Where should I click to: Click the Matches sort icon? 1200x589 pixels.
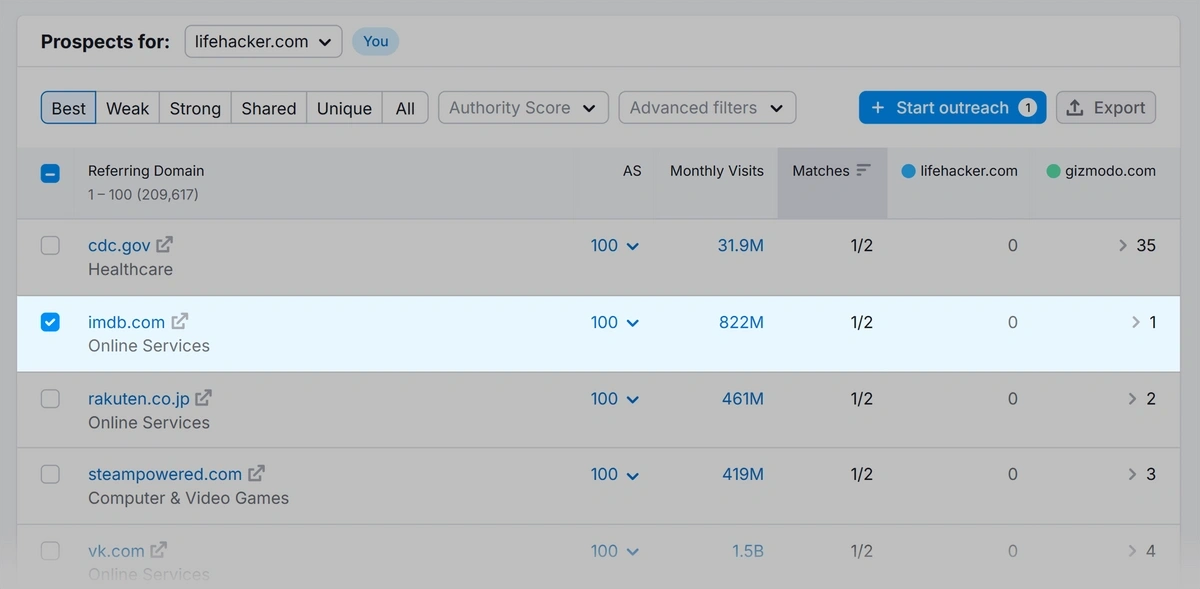(864, 170)
